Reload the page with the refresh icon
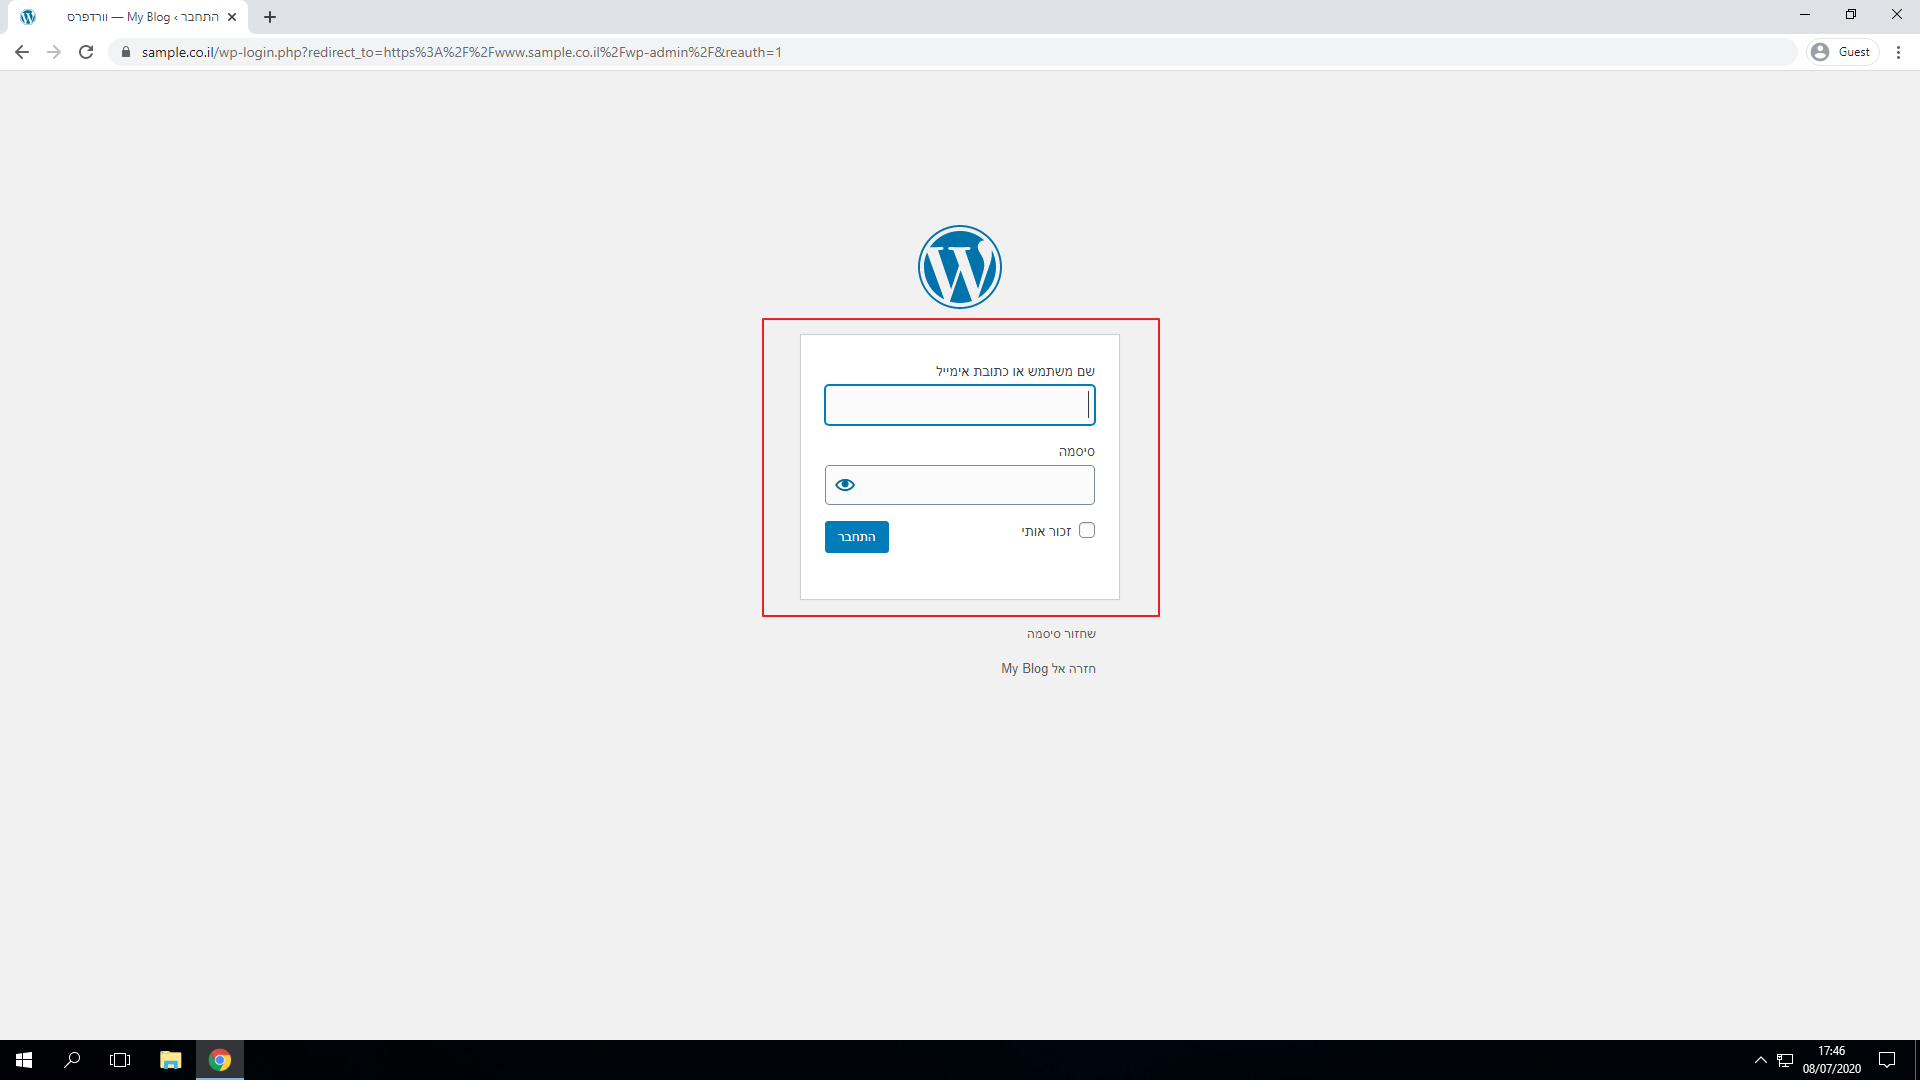Viewport: 1920px width, 1080px height. [x=86, y=52]
